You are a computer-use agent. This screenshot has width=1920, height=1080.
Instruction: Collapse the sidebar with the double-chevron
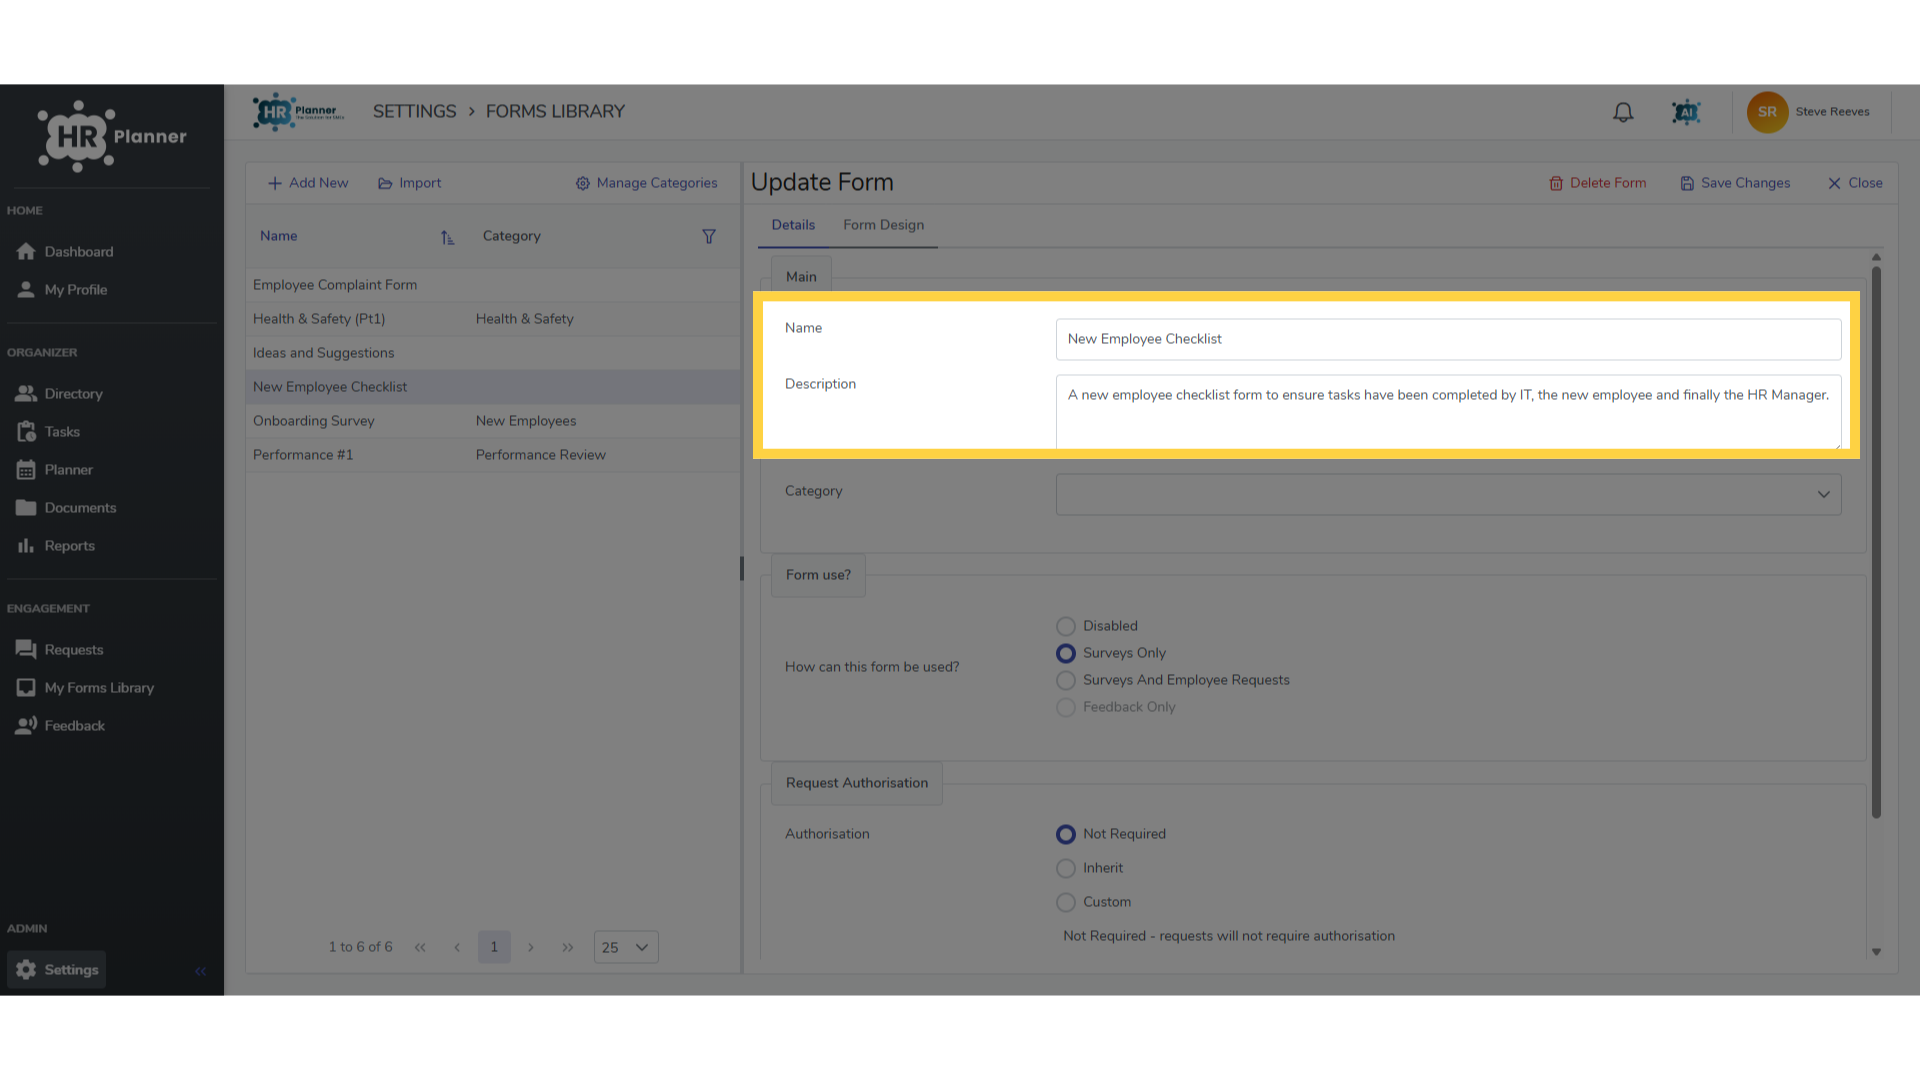tap(201, 971)
